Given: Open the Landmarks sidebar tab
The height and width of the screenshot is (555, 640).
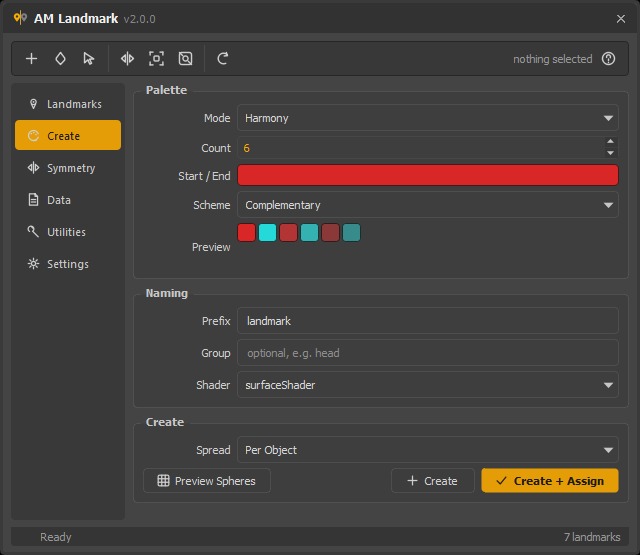Looking at the screenshot, I should [x=68, y=104].
